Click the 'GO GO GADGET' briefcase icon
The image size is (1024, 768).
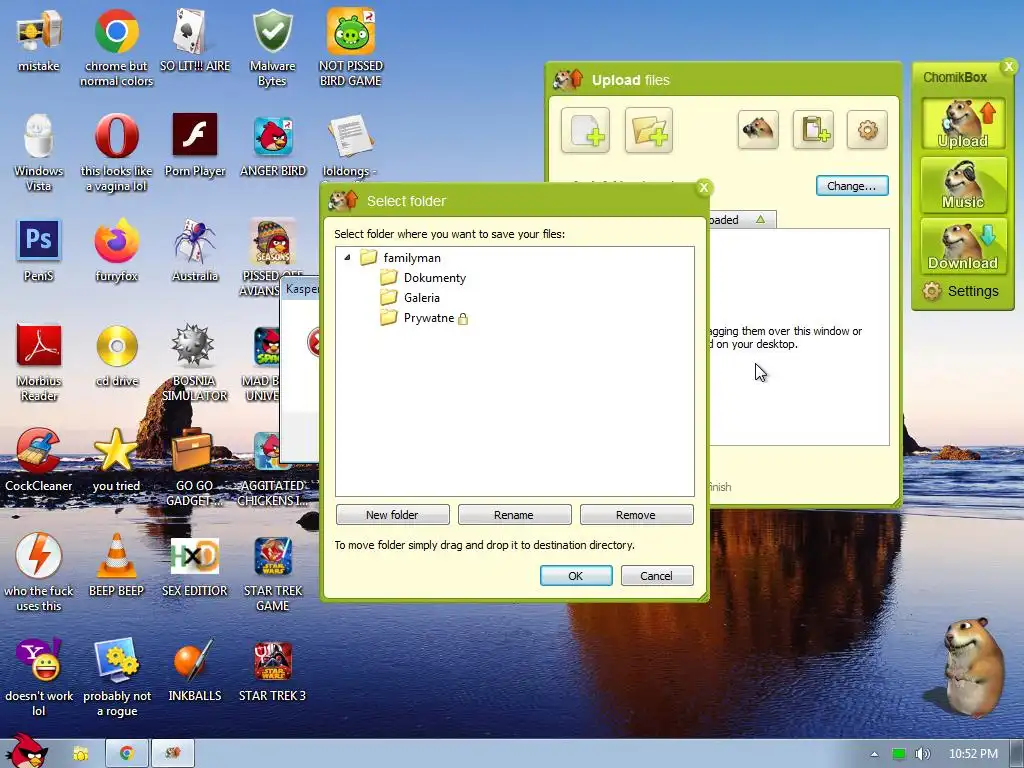[195, 468]
